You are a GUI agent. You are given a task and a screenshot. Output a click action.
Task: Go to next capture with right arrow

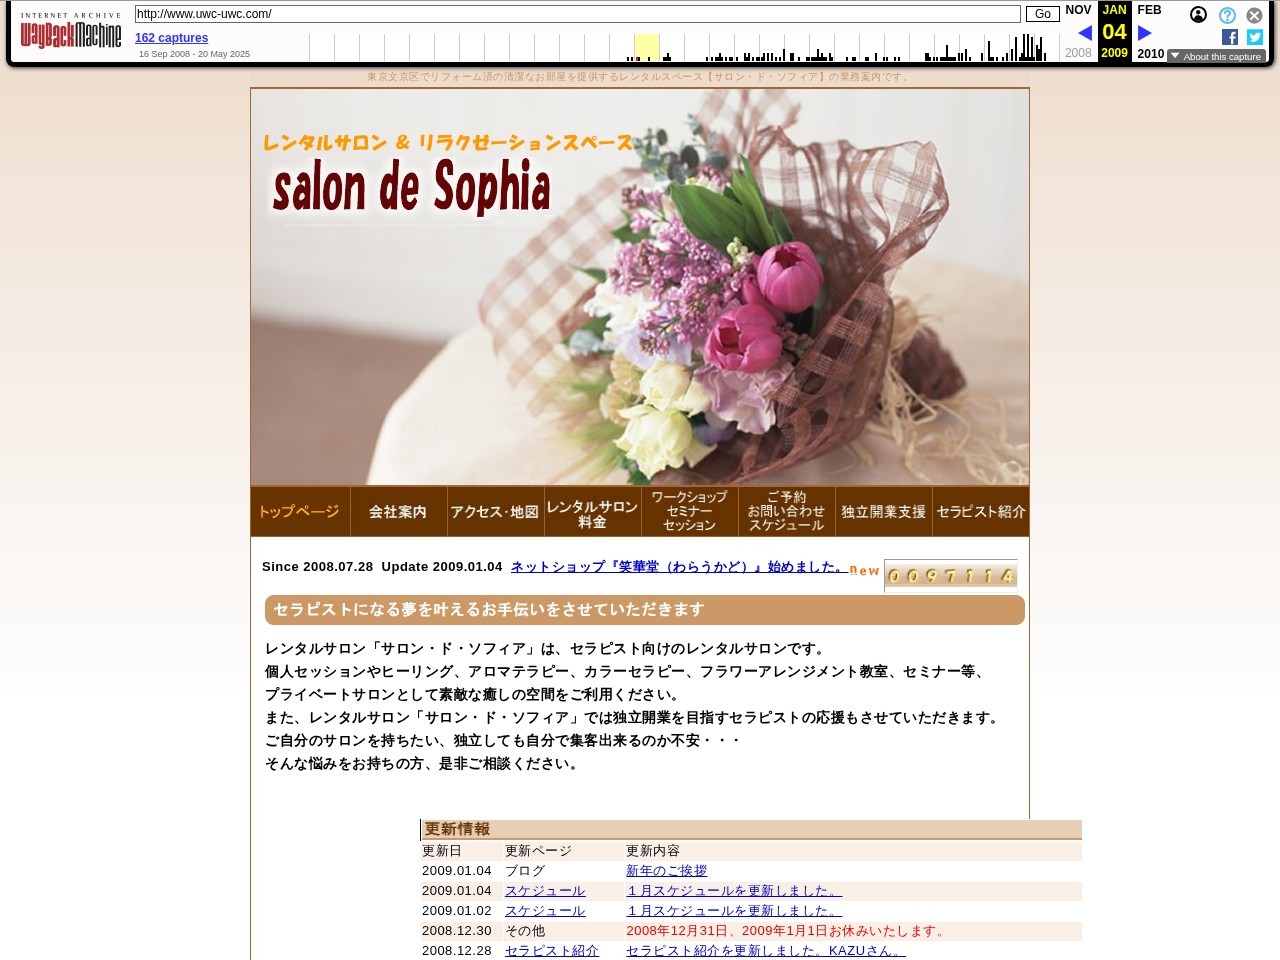tap(1145, 33)
